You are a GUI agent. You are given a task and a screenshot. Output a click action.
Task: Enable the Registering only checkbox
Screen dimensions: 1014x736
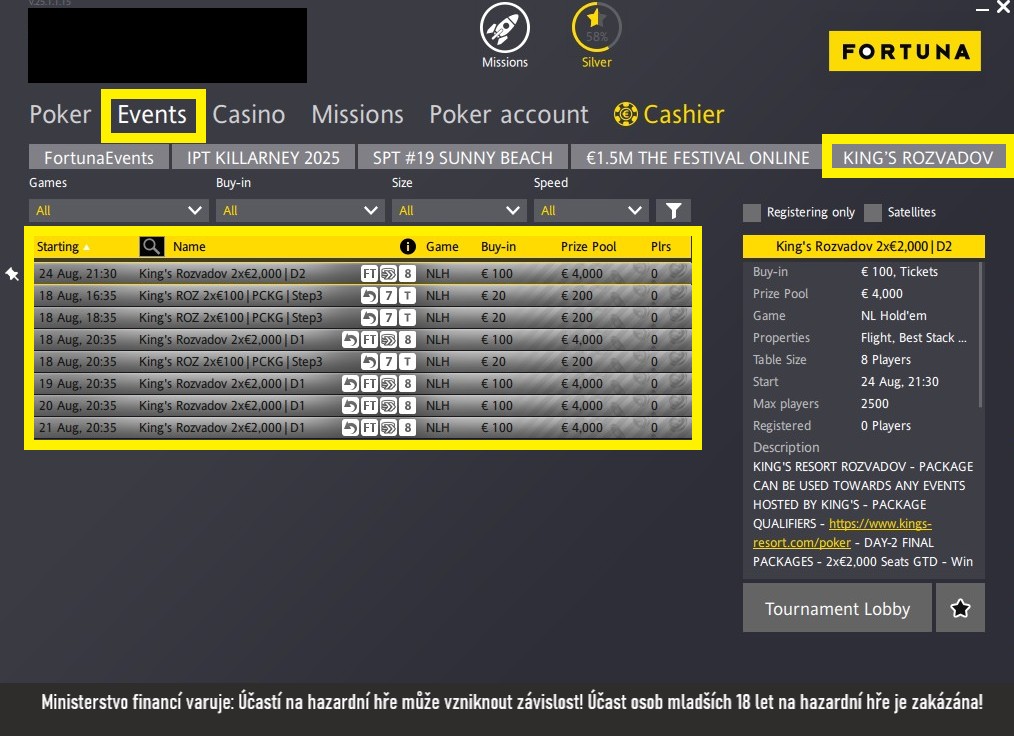point(752,212)
